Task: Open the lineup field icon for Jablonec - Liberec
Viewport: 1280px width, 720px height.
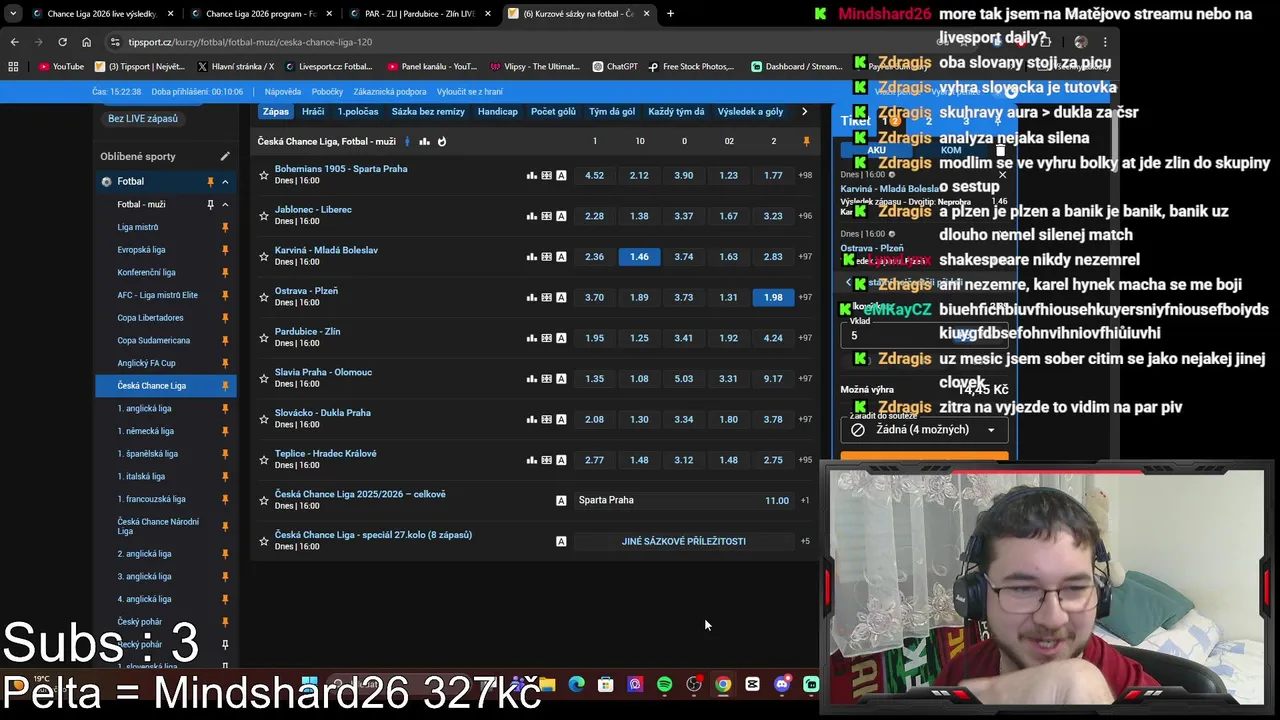Action: (546, 216)
